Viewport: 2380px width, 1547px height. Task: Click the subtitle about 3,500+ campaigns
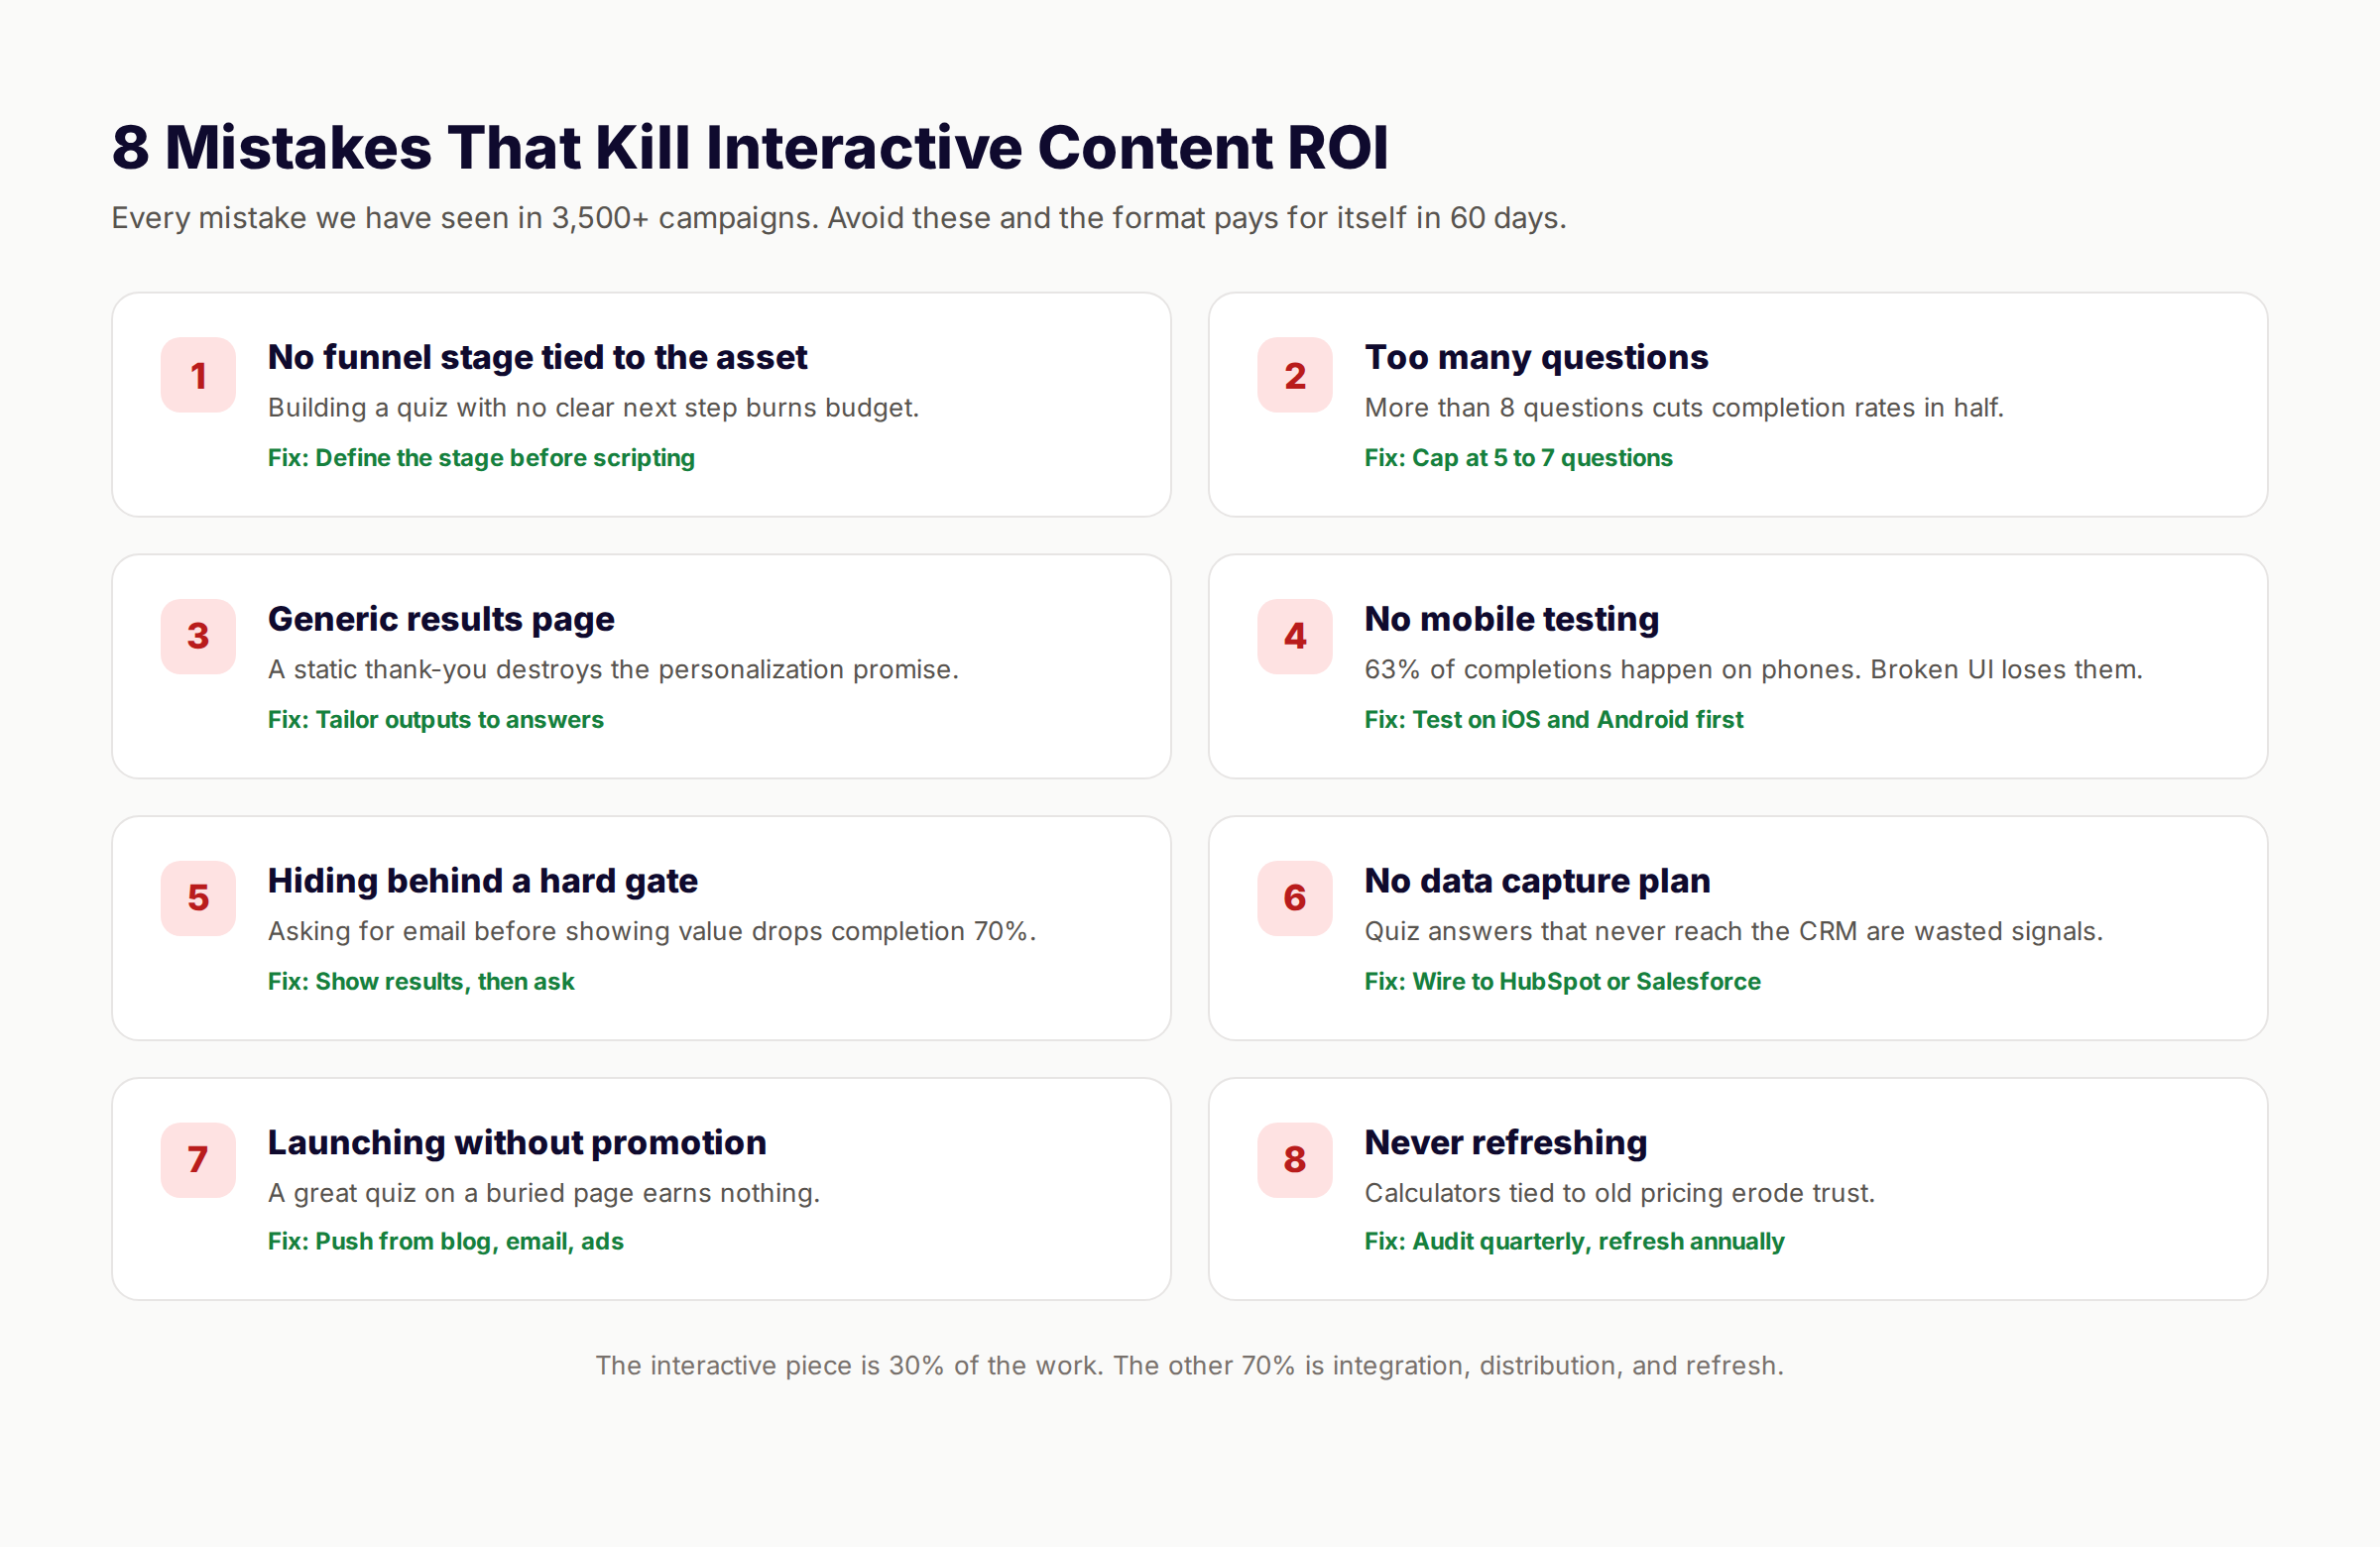(839, 218)
